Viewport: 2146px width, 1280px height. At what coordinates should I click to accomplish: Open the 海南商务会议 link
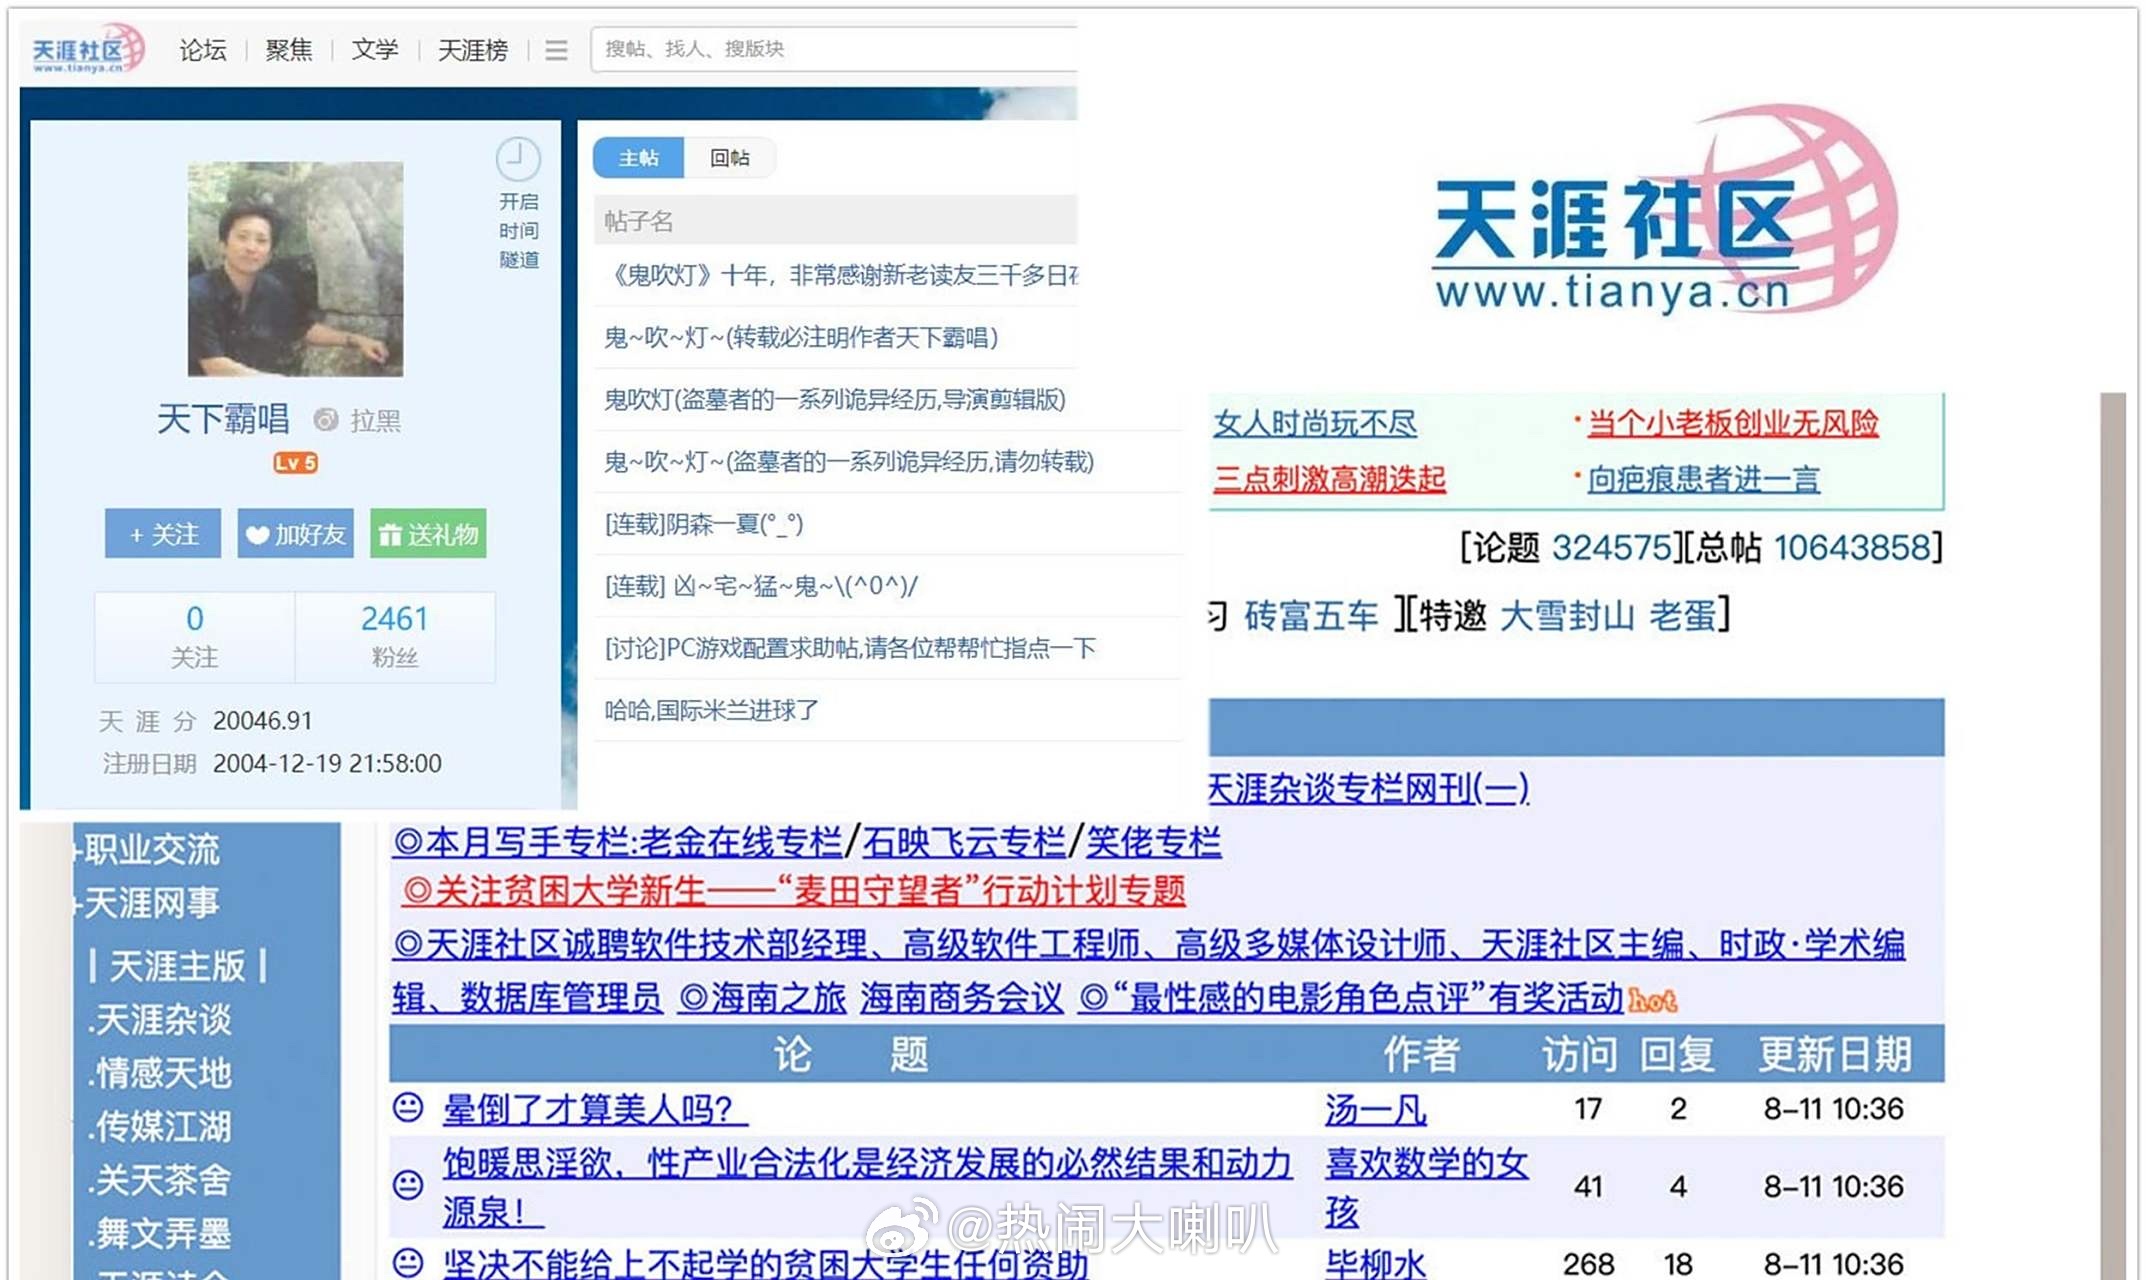coord(961,997)
